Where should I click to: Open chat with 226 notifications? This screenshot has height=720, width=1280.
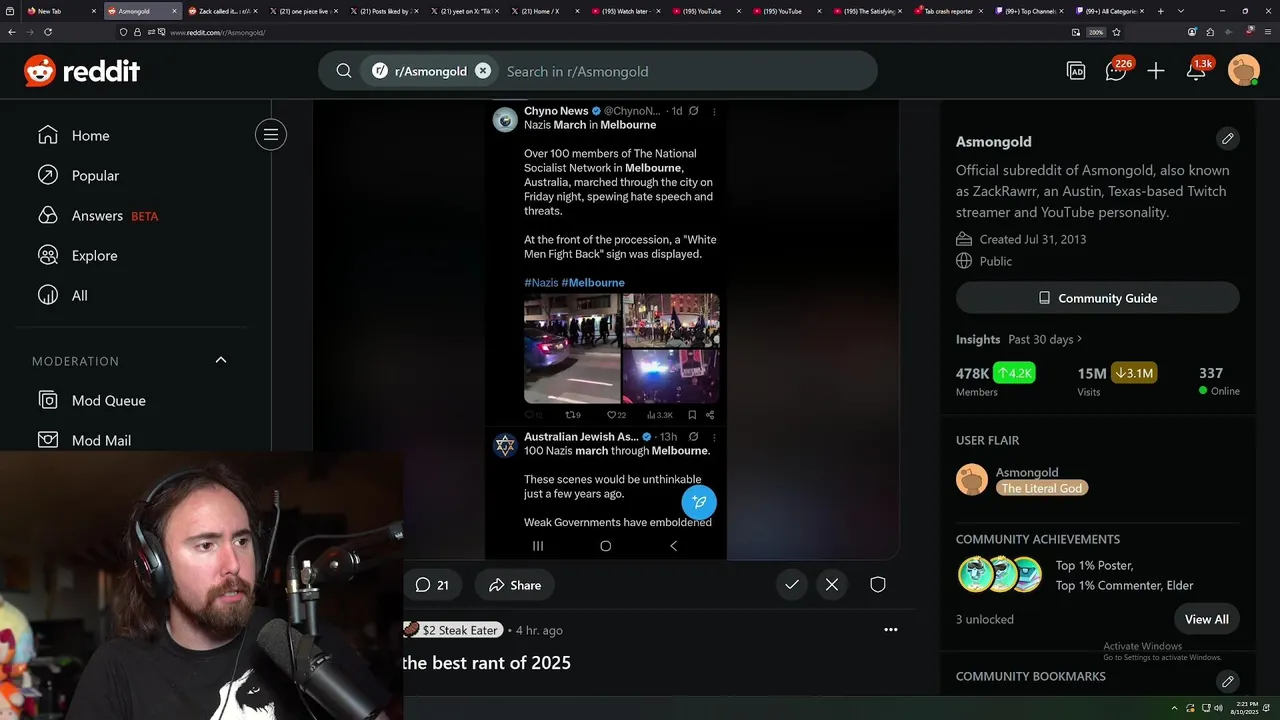[1117, 70]
